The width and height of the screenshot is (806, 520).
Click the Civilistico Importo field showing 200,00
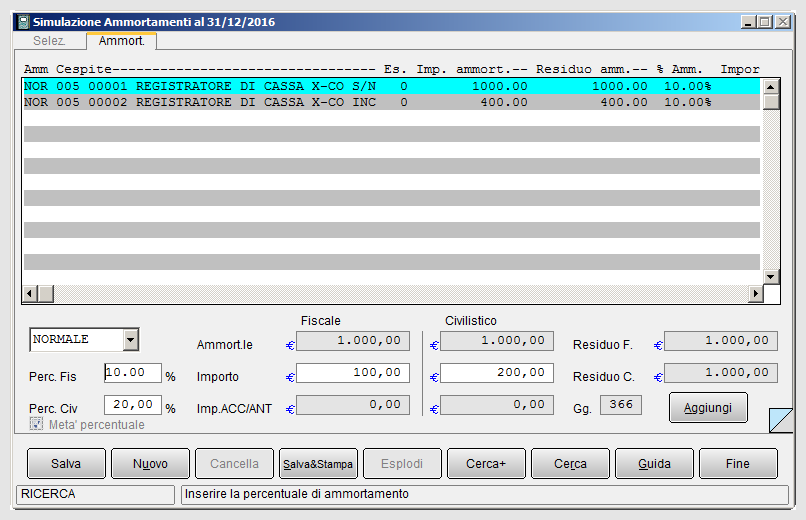point(497,373)
